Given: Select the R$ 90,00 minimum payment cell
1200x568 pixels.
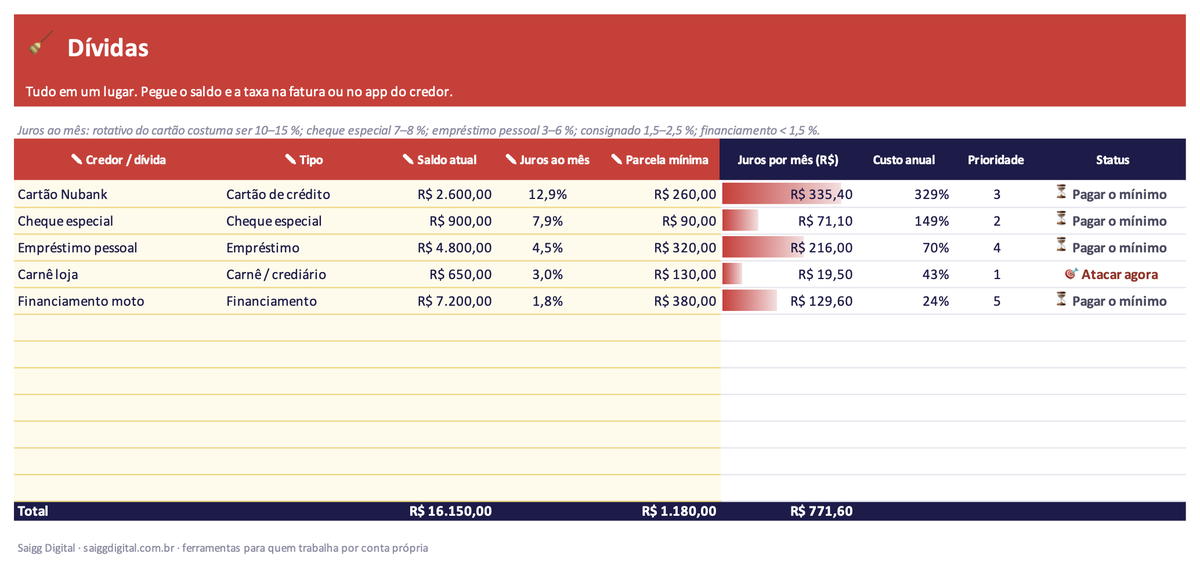Looking at the screenshot, I should coord(660,221).
